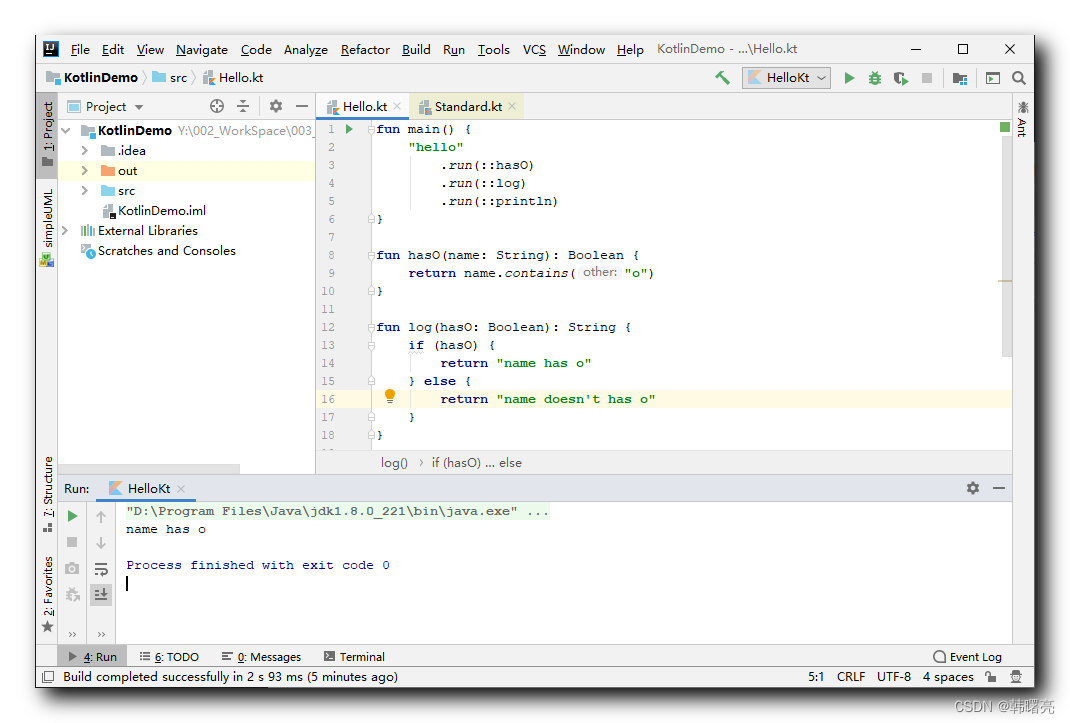Expand the out folder
This screenshot has width=1070, height=723.
(x=85, y=171)
